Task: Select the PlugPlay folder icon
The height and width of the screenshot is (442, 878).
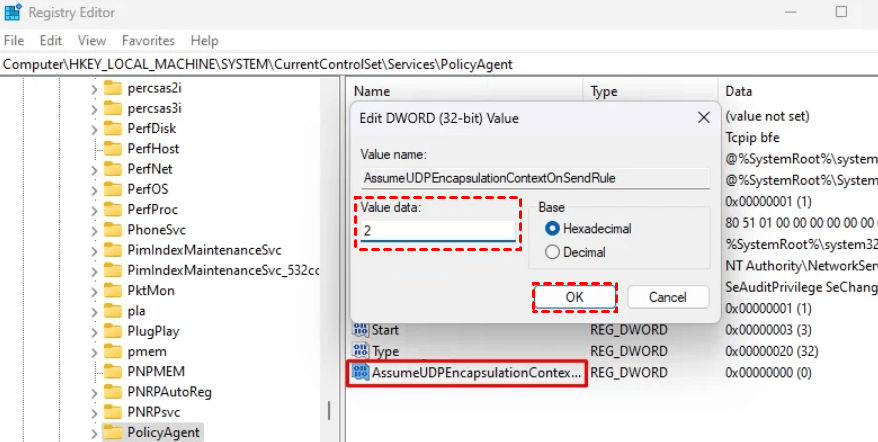Action: [x=113, y=331]
